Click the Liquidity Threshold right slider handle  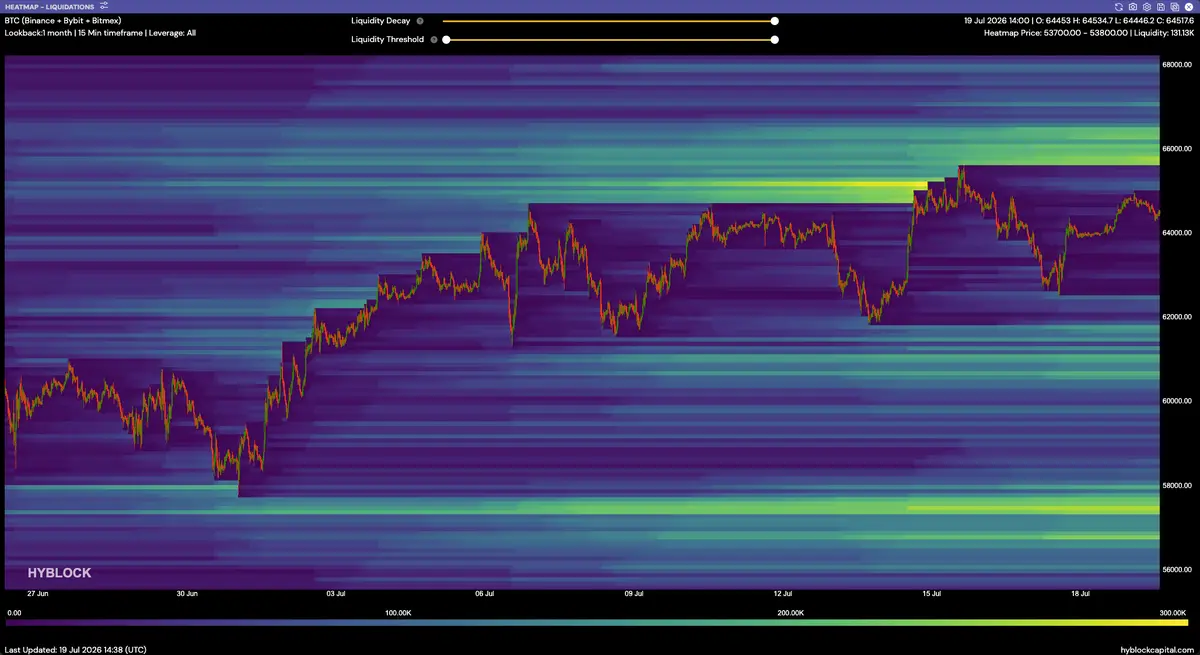[775, 40]
